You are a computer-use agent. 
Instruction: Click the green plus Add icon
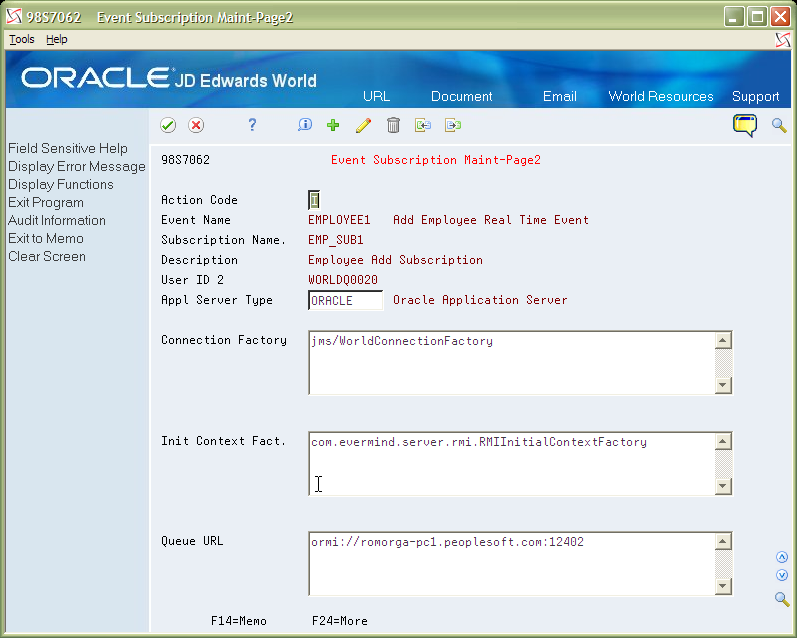coord(333,125)
